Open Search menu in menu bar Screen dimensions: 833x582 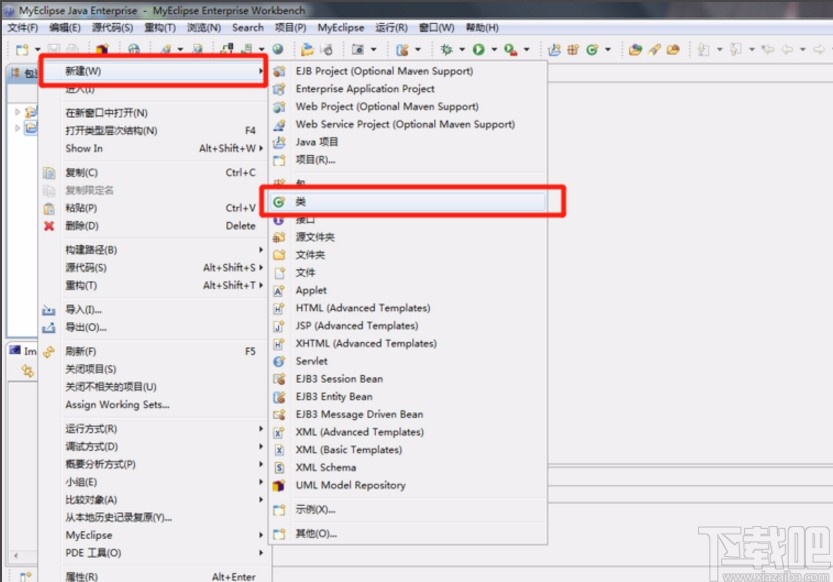pos(248,28)
